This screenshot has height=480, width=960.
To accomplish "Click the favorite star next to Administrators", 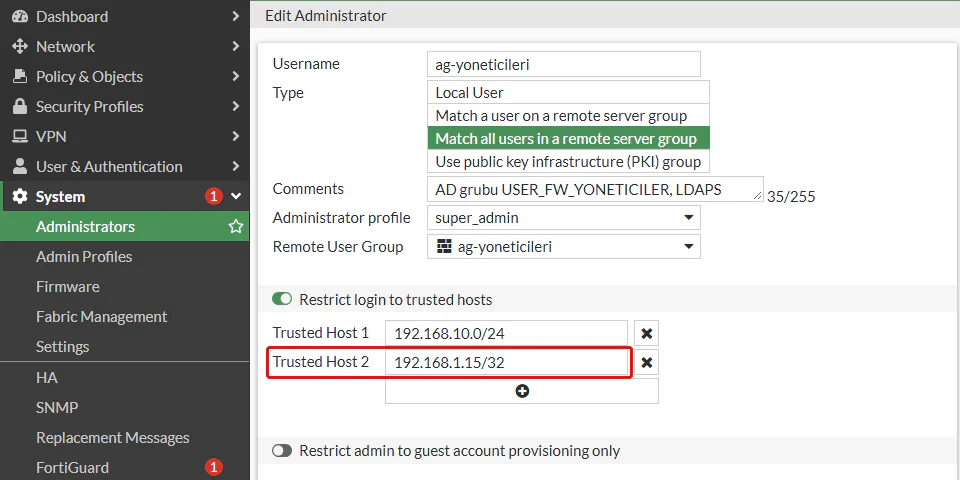I will [236, 227].
